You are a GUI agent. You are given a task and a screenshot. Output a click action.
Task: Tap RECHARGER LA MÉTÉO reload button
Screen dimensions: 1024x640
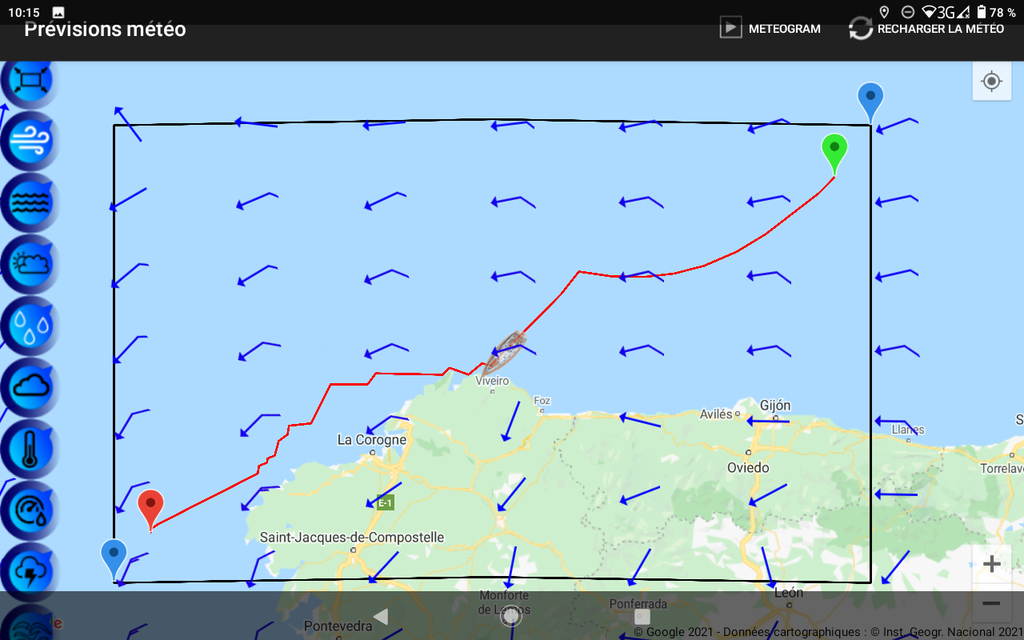point(926,29)
